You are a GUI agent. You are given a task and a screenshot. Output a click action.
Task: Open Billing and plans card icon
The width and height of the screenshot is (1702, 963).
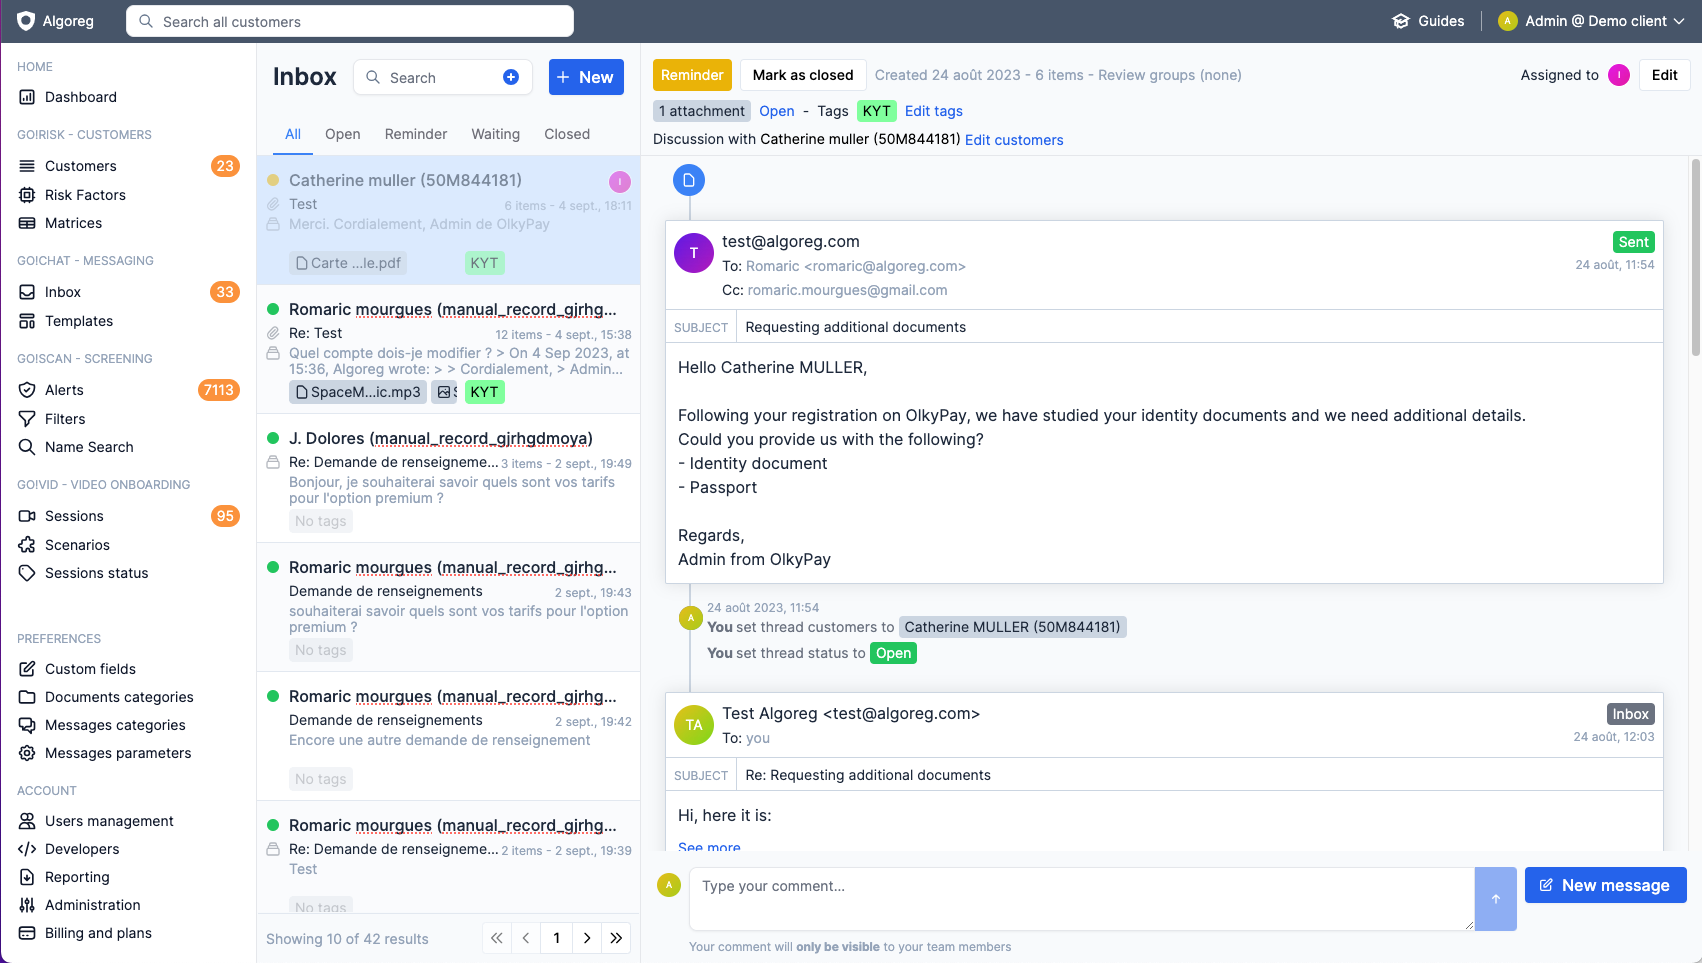[27, 933]
